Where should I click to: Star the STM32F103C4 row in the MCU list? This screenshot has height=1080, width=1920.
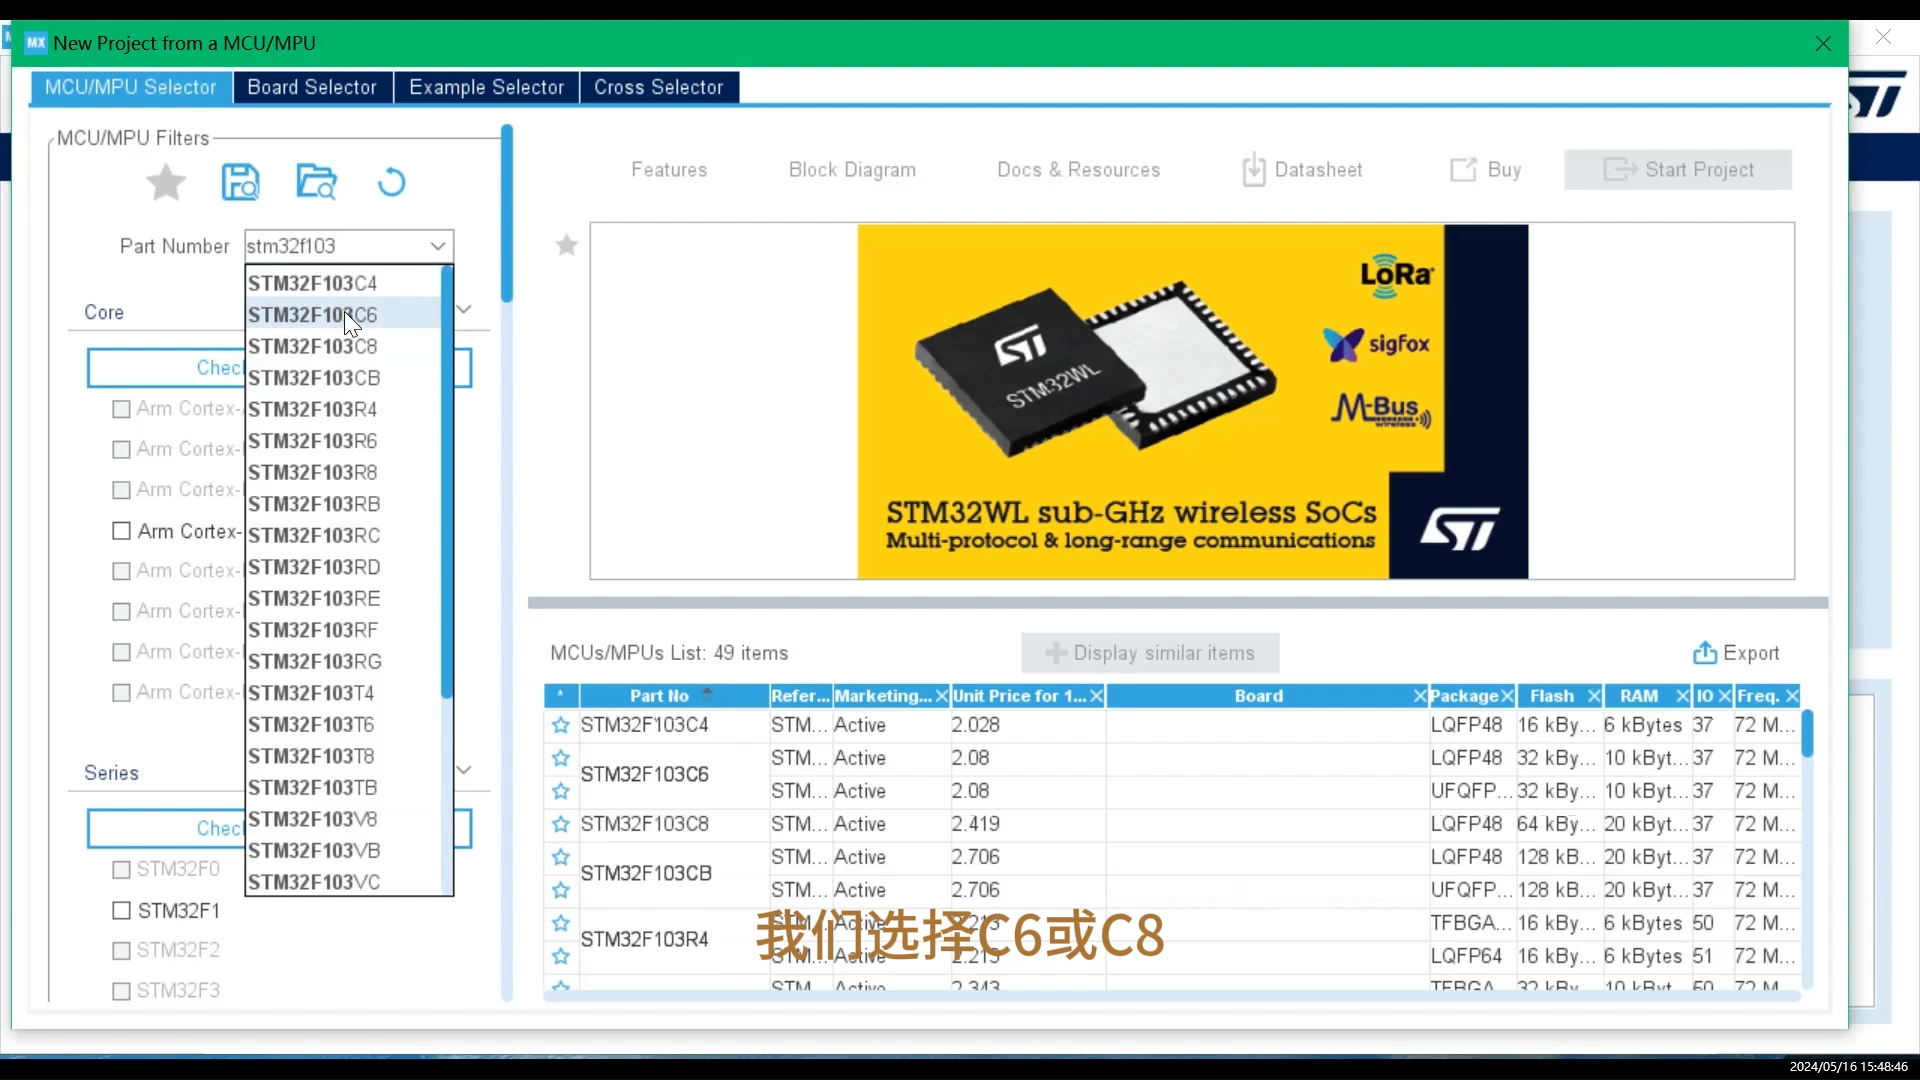point(560,725)
